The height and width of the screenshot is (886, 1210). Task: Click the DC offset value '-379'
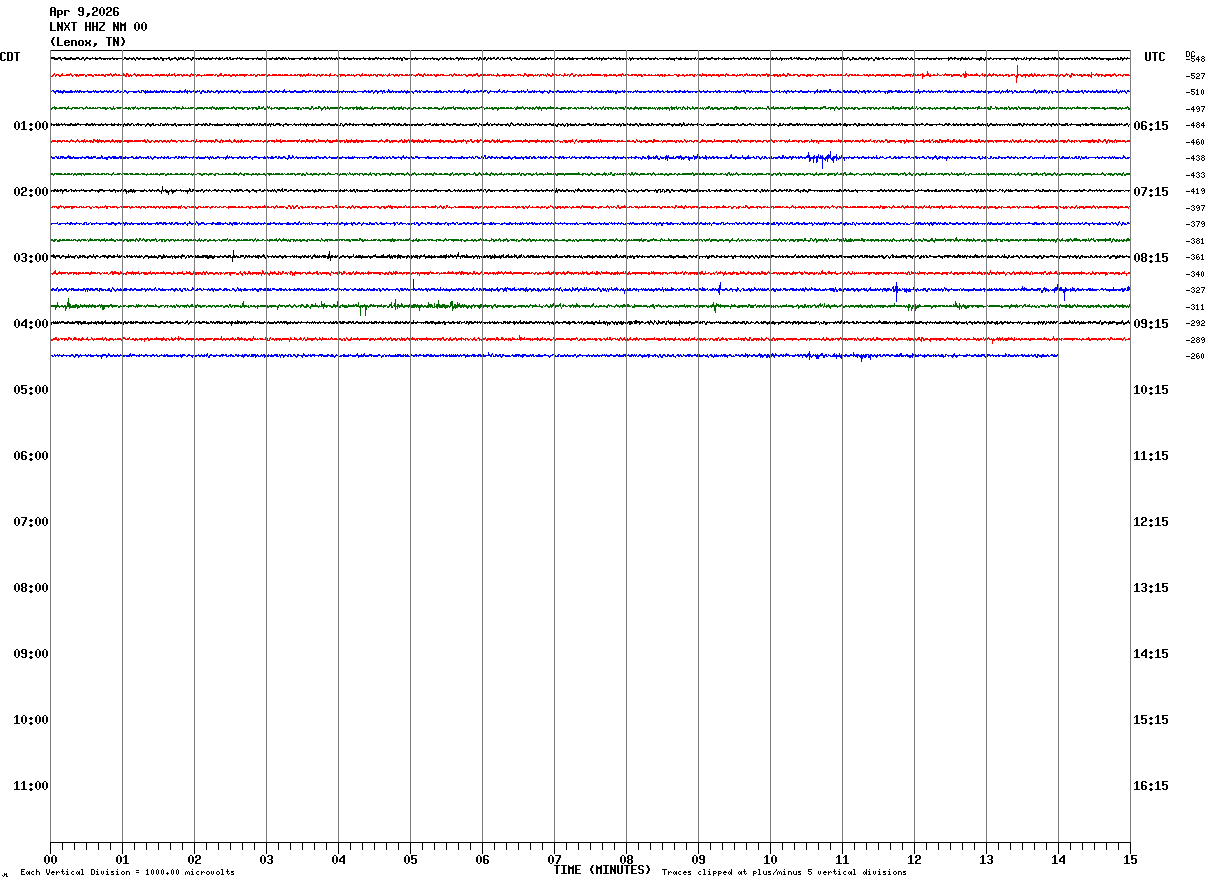[1195, 224]
